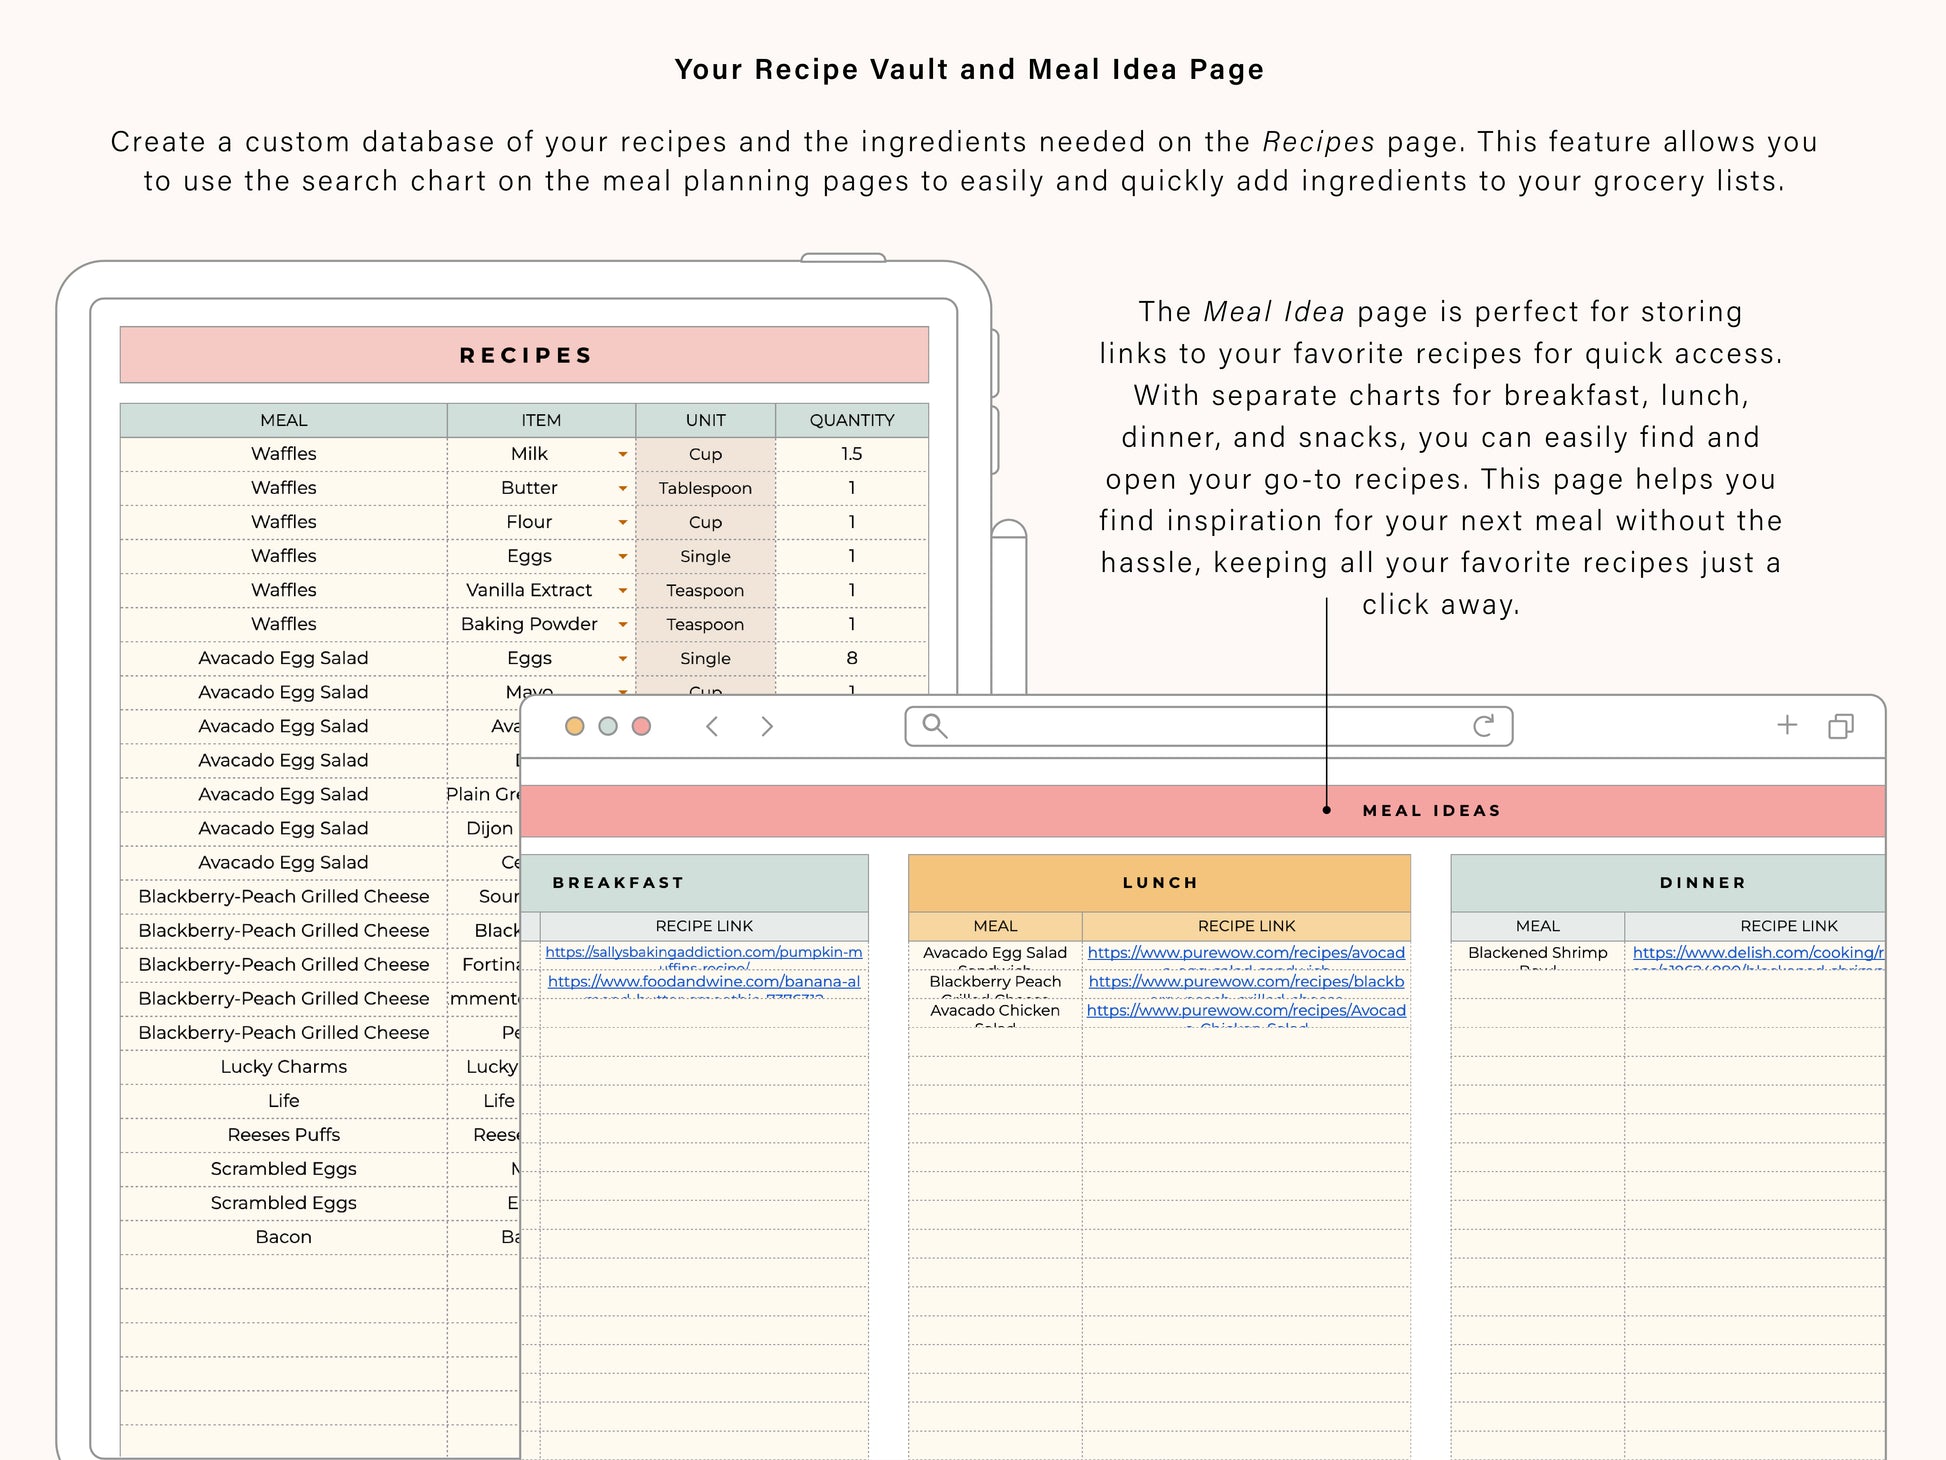The width and height of the screenshot is (1946, 1460).
Task: Open the foodandwine banana recipe link
Action: [703, 982]
